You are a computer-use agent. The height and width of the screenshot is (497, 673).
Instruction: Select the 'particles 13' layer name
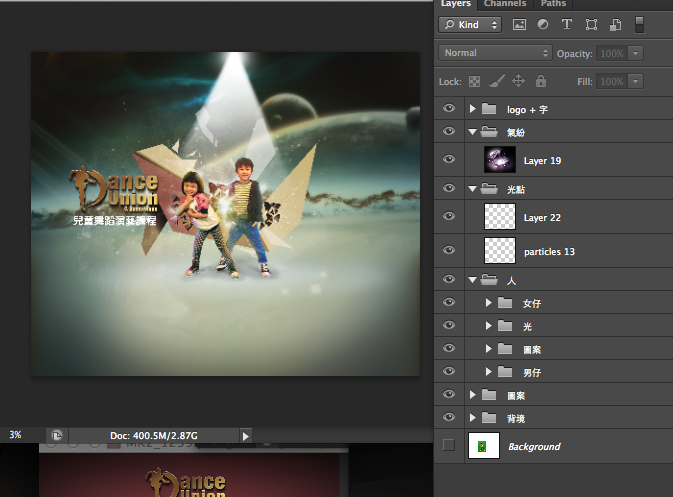(549, 252)
